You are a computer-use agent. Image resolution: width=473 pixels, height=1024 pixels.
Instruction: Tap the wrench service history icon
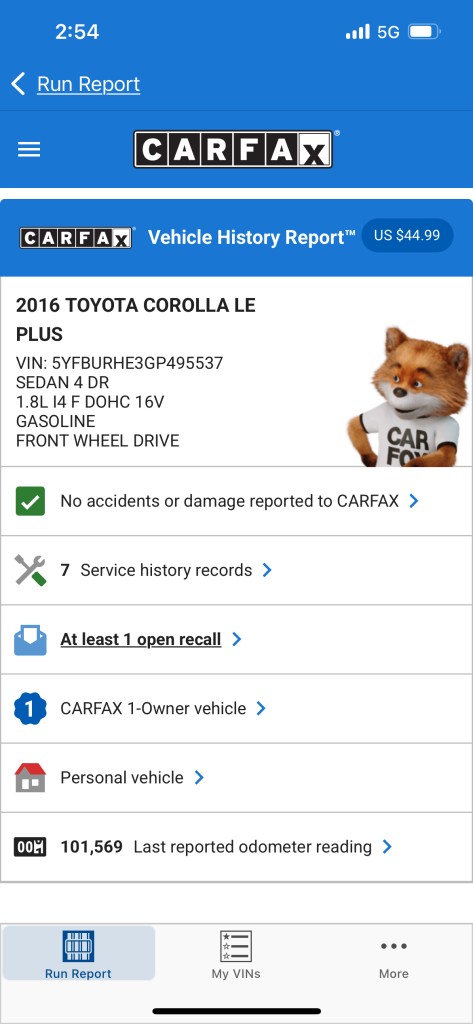(x=30, y=570)
